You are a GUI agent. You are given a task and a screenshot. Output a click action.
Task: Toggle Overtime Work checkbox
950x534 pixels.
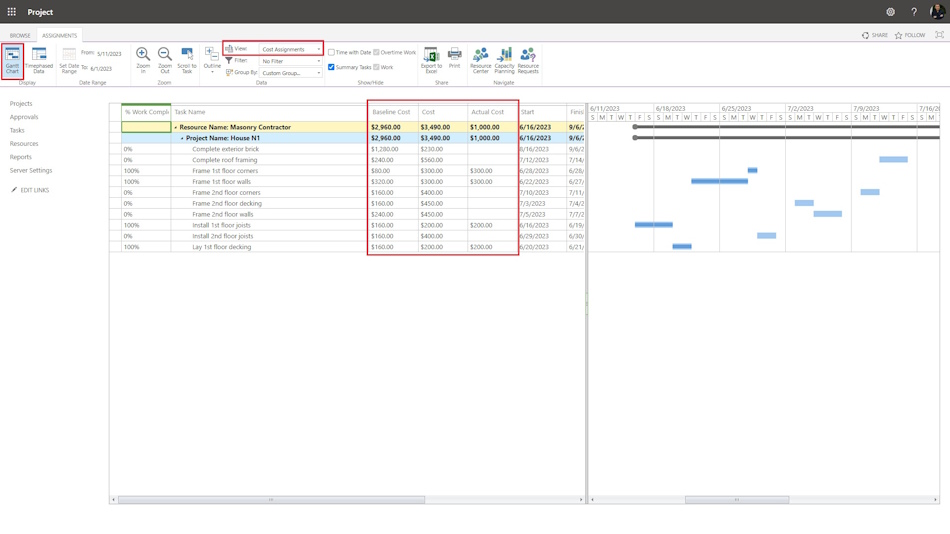pyautogui.click(x=376, y=52)
